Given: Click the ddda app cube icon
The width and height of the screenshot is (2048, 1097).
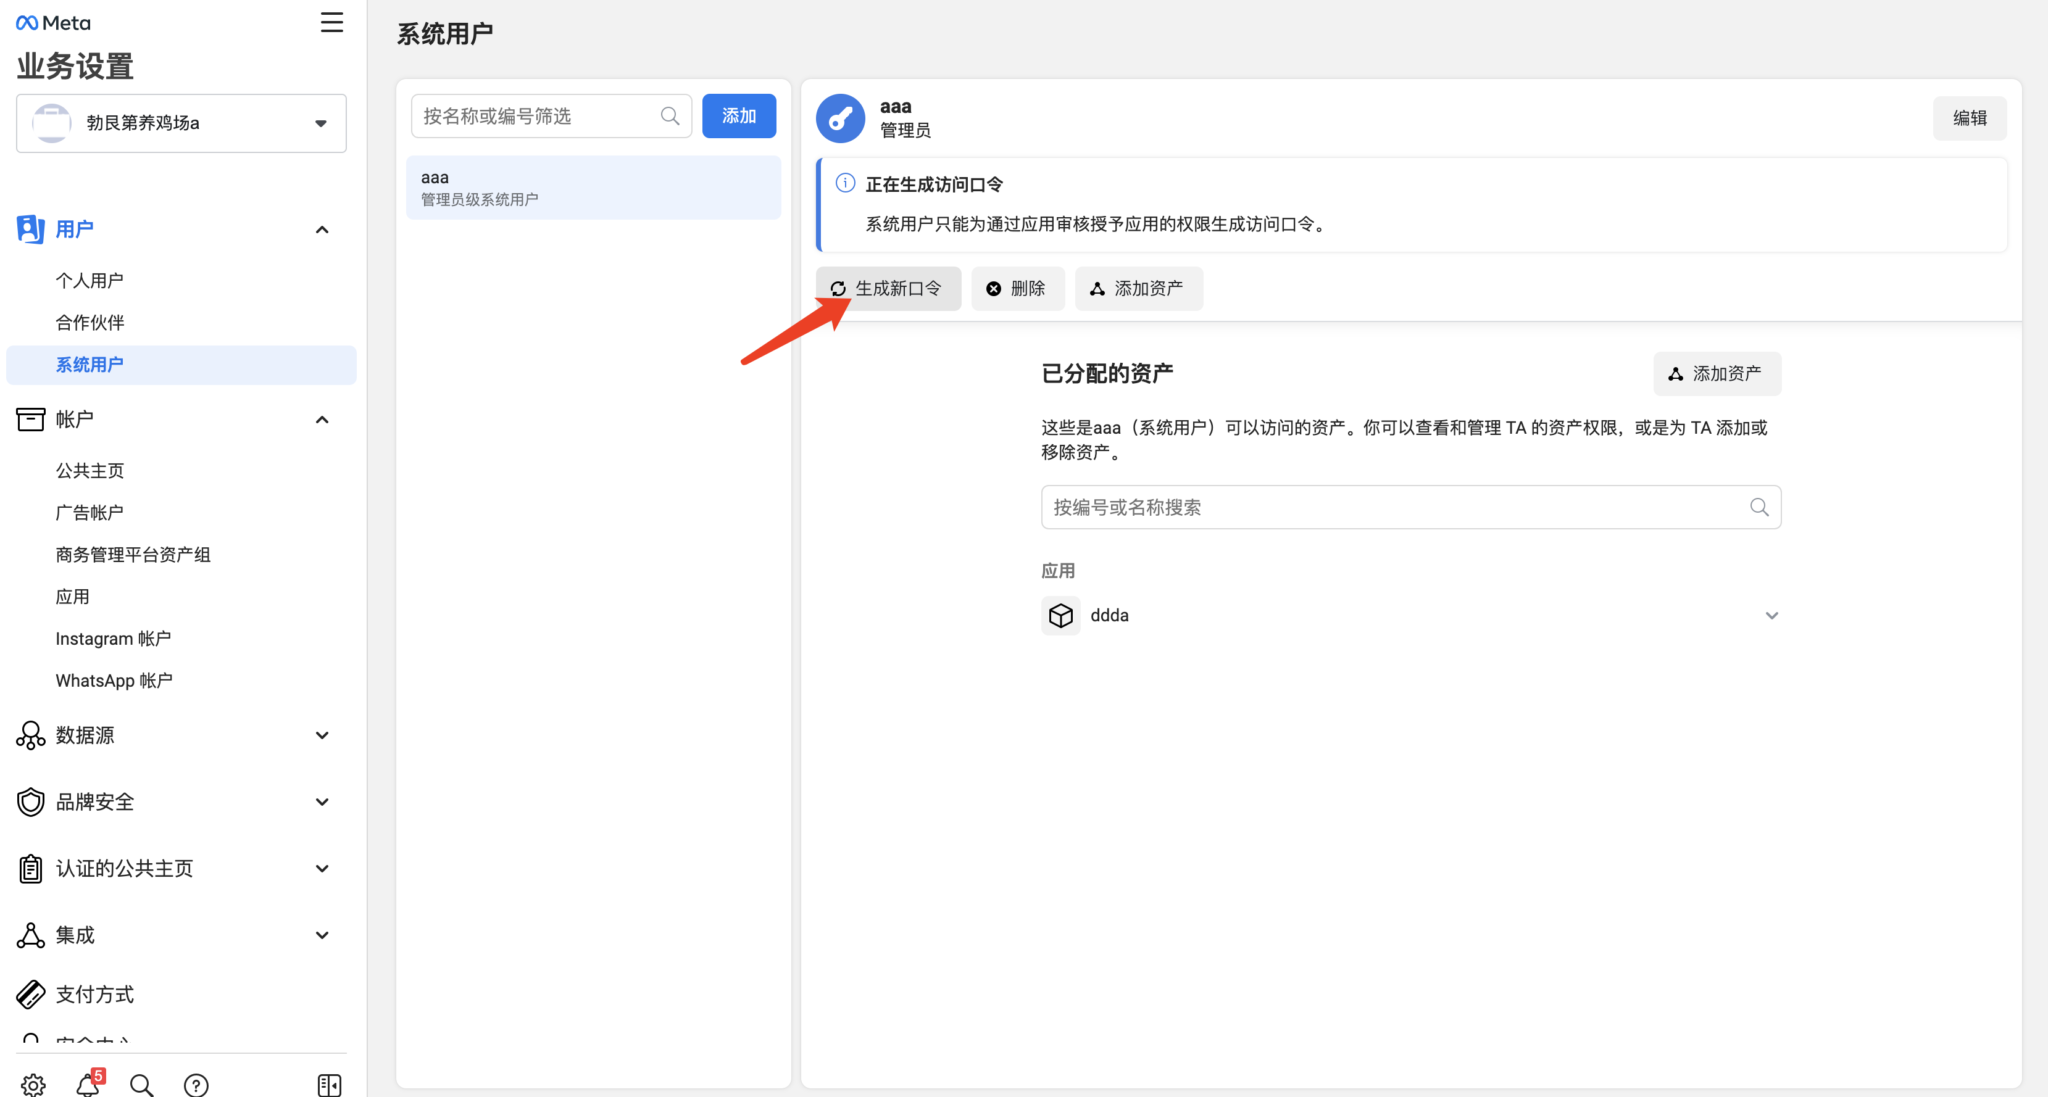Looking at the screenshot, I should 1060,615.
